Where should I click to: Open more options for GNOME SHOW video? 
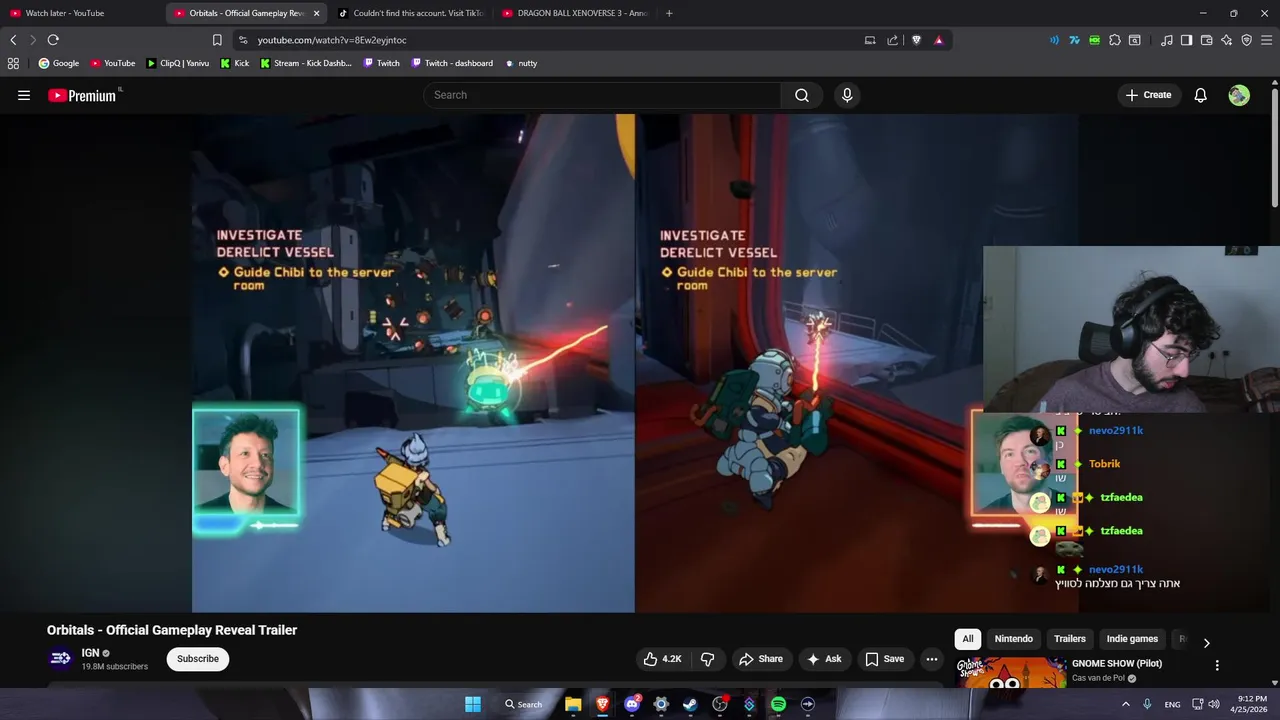pos(1217,665)
